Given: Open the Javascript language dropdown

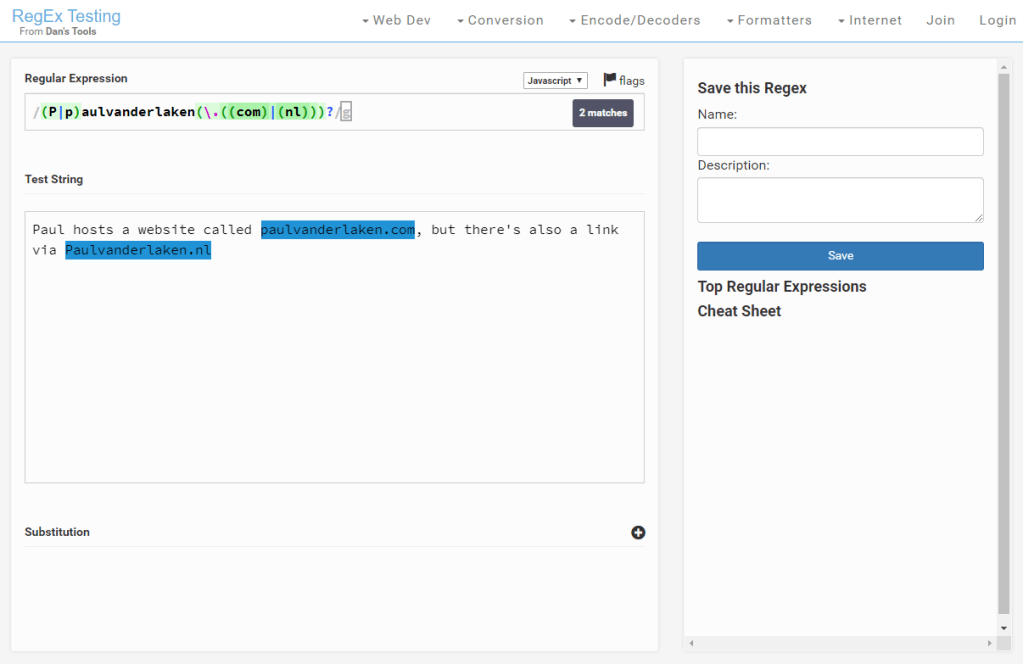Looking at the screenshot, I should [x=555, y=81].
